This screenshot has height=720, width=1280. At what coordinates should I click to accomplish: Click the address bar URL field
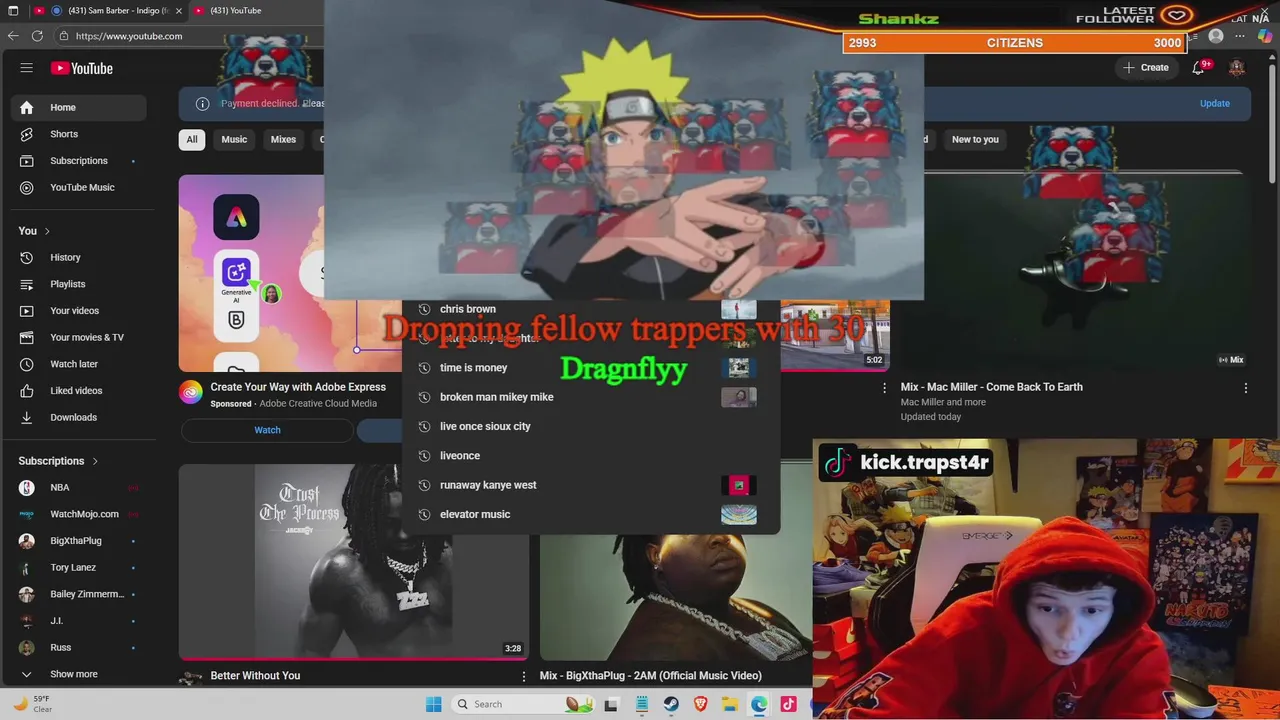(190, 36)
